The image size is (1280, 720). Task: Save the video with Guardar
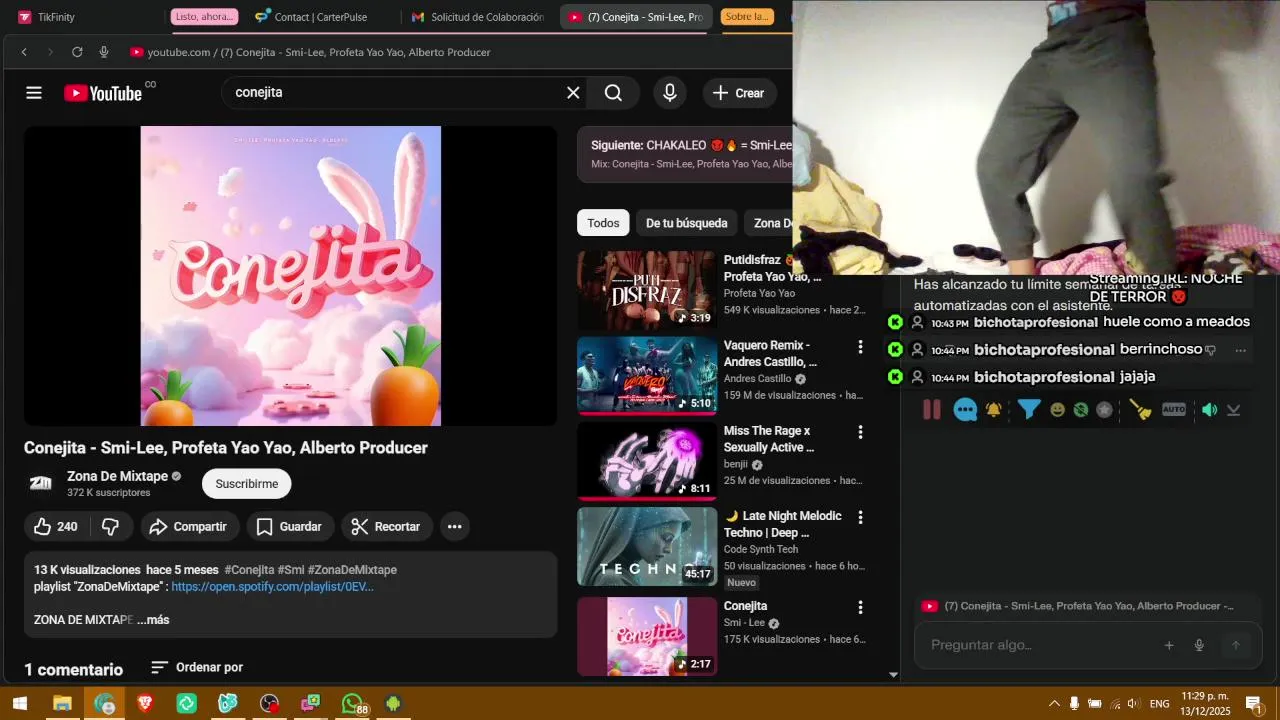coord(289,526)
